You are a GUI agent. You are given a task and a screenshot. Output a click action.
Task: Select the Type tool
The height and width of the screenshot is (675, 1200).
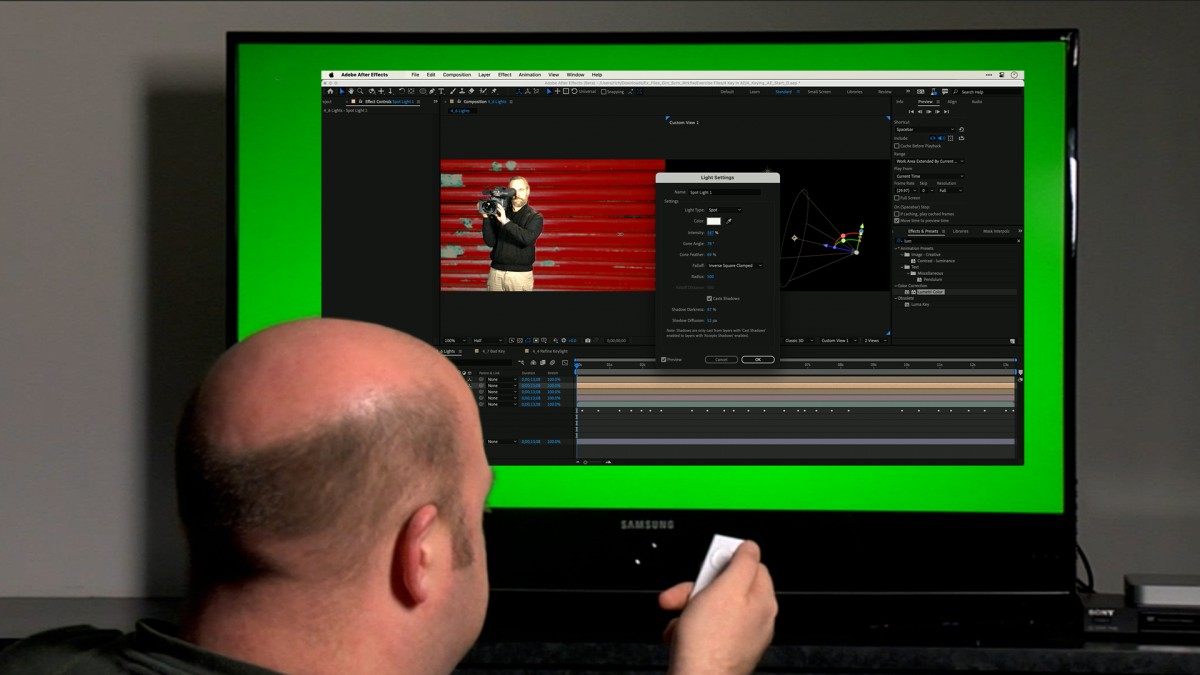pyautogui.click(x=442, y=91)
